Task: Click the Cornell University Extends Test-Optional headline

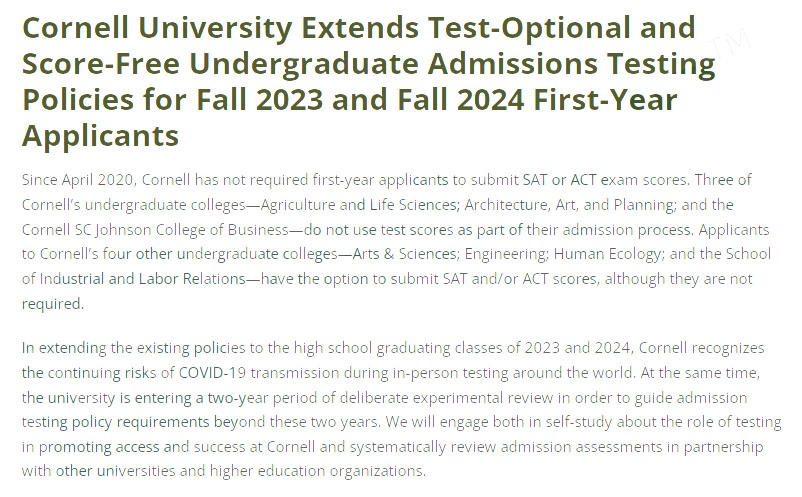Action: click(368, 81)
